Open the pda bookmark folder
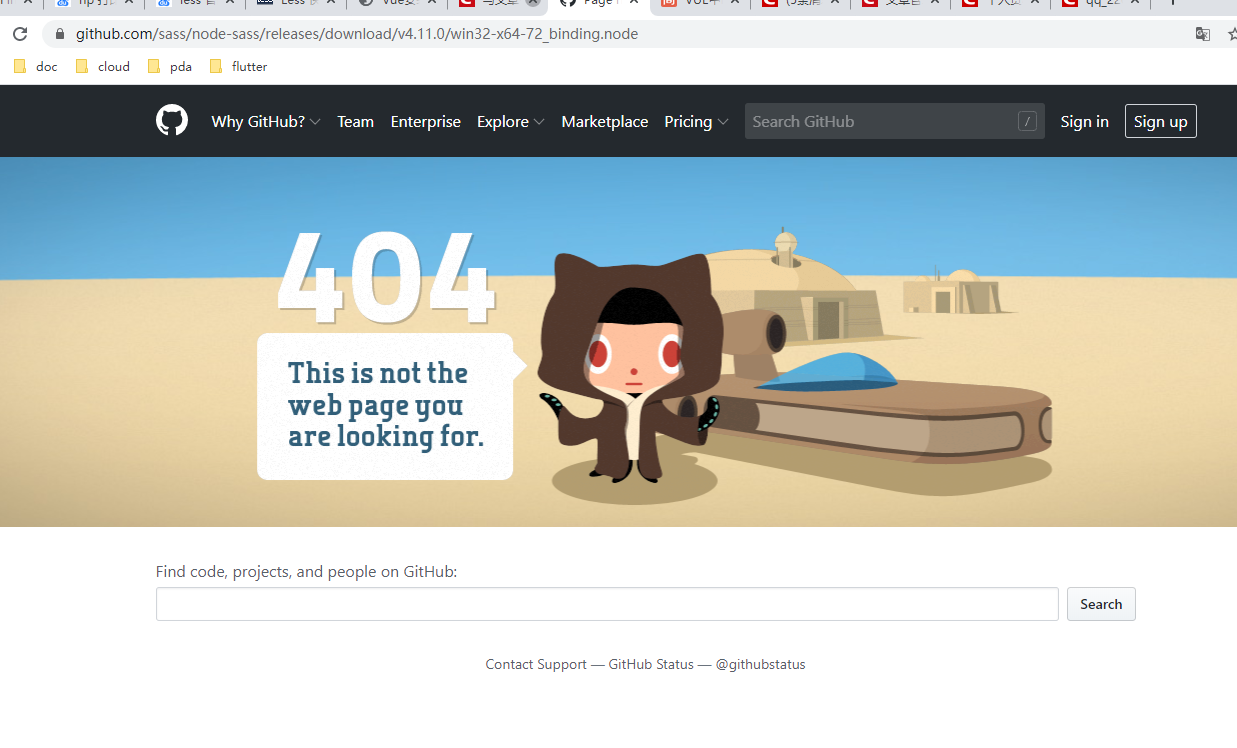1237x748 pixels. 170,67
